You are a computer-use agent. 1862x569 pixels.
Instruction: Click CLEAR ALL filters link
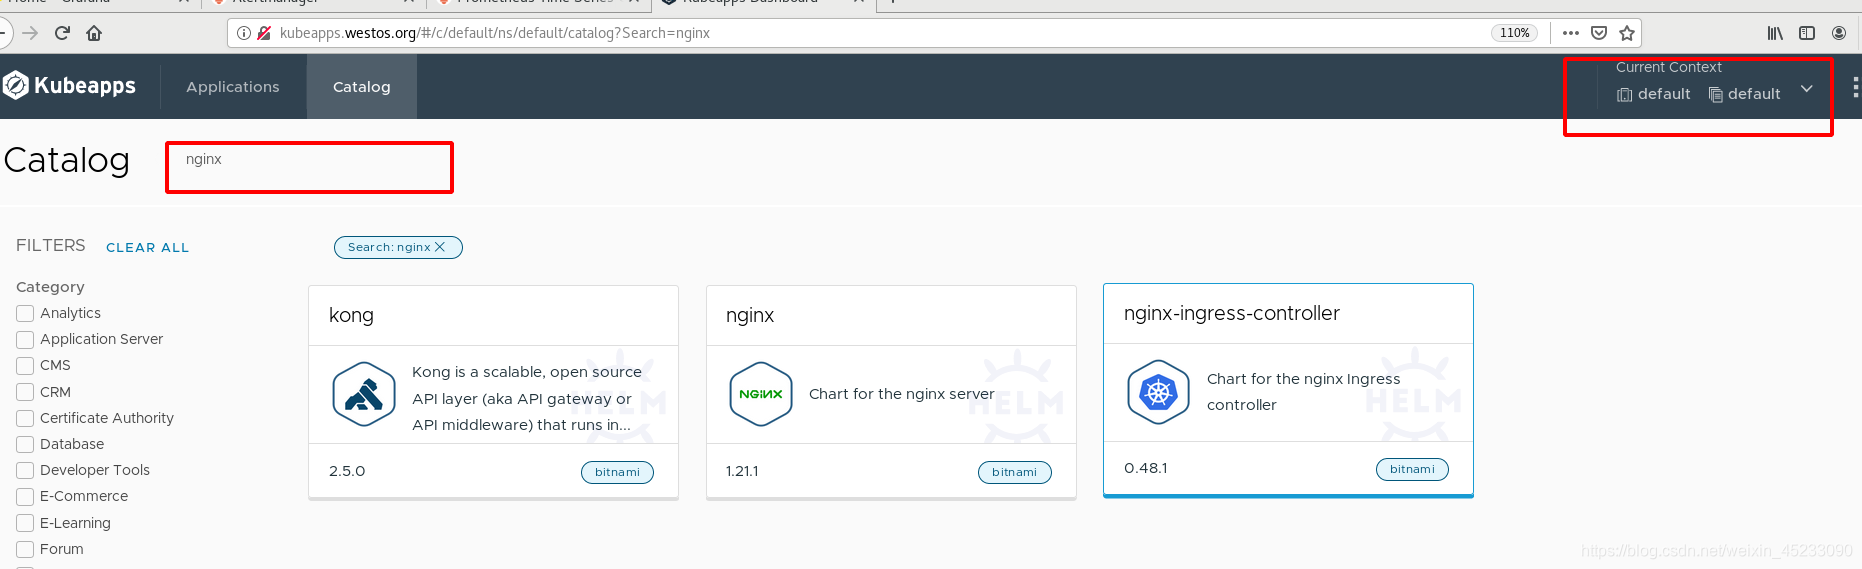[x=147, y=248]
